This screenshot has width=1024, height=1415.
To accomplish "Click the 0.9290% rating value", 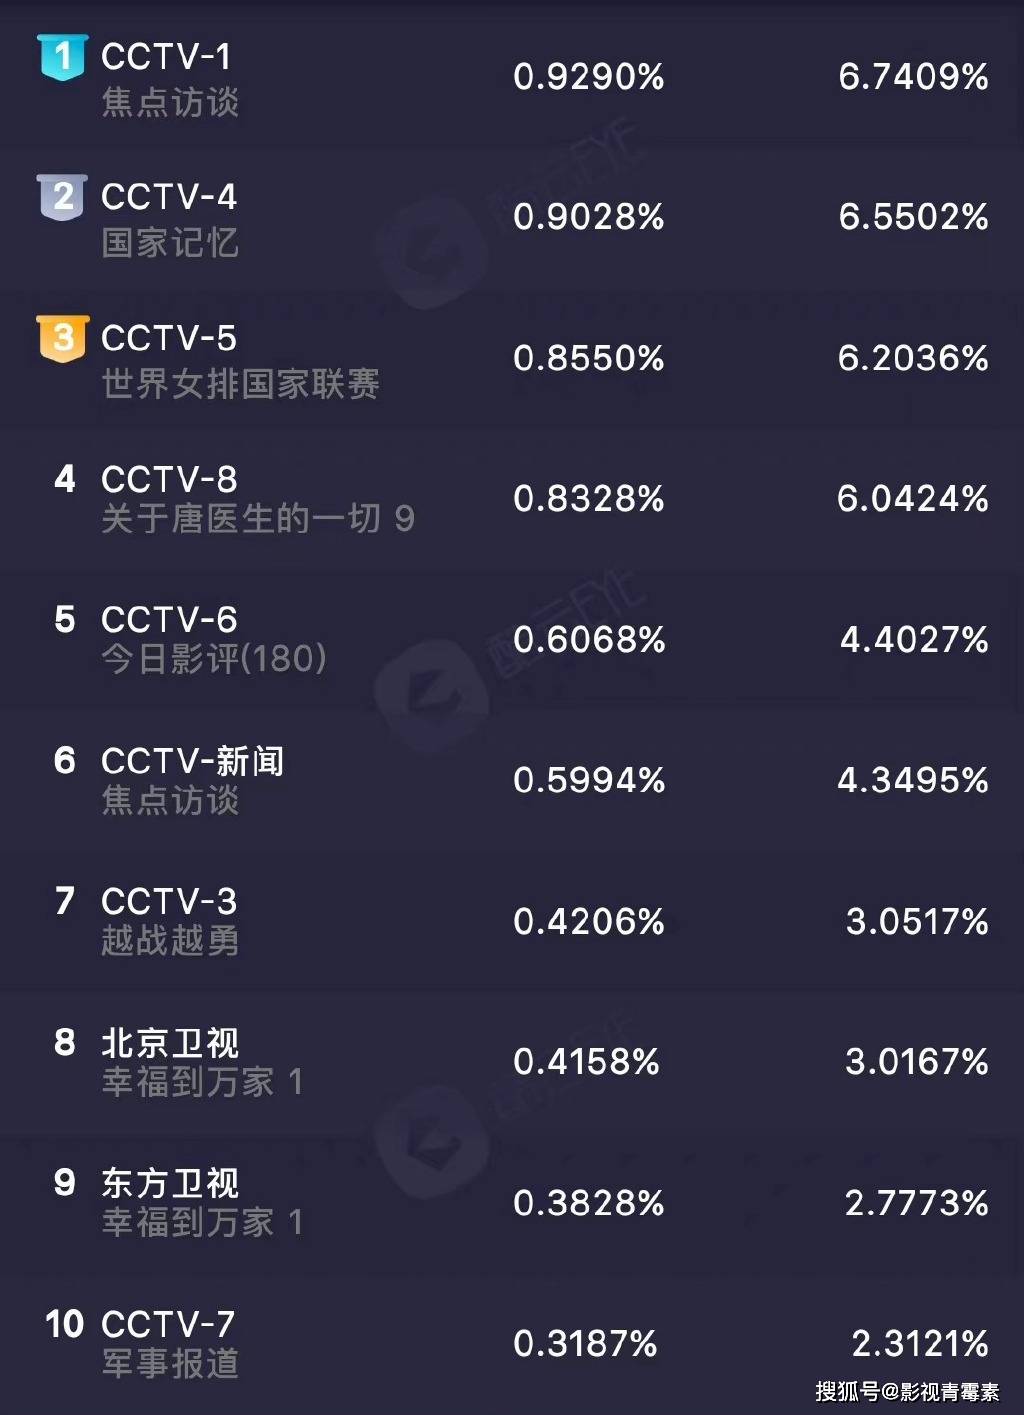I will click(589, 77).
